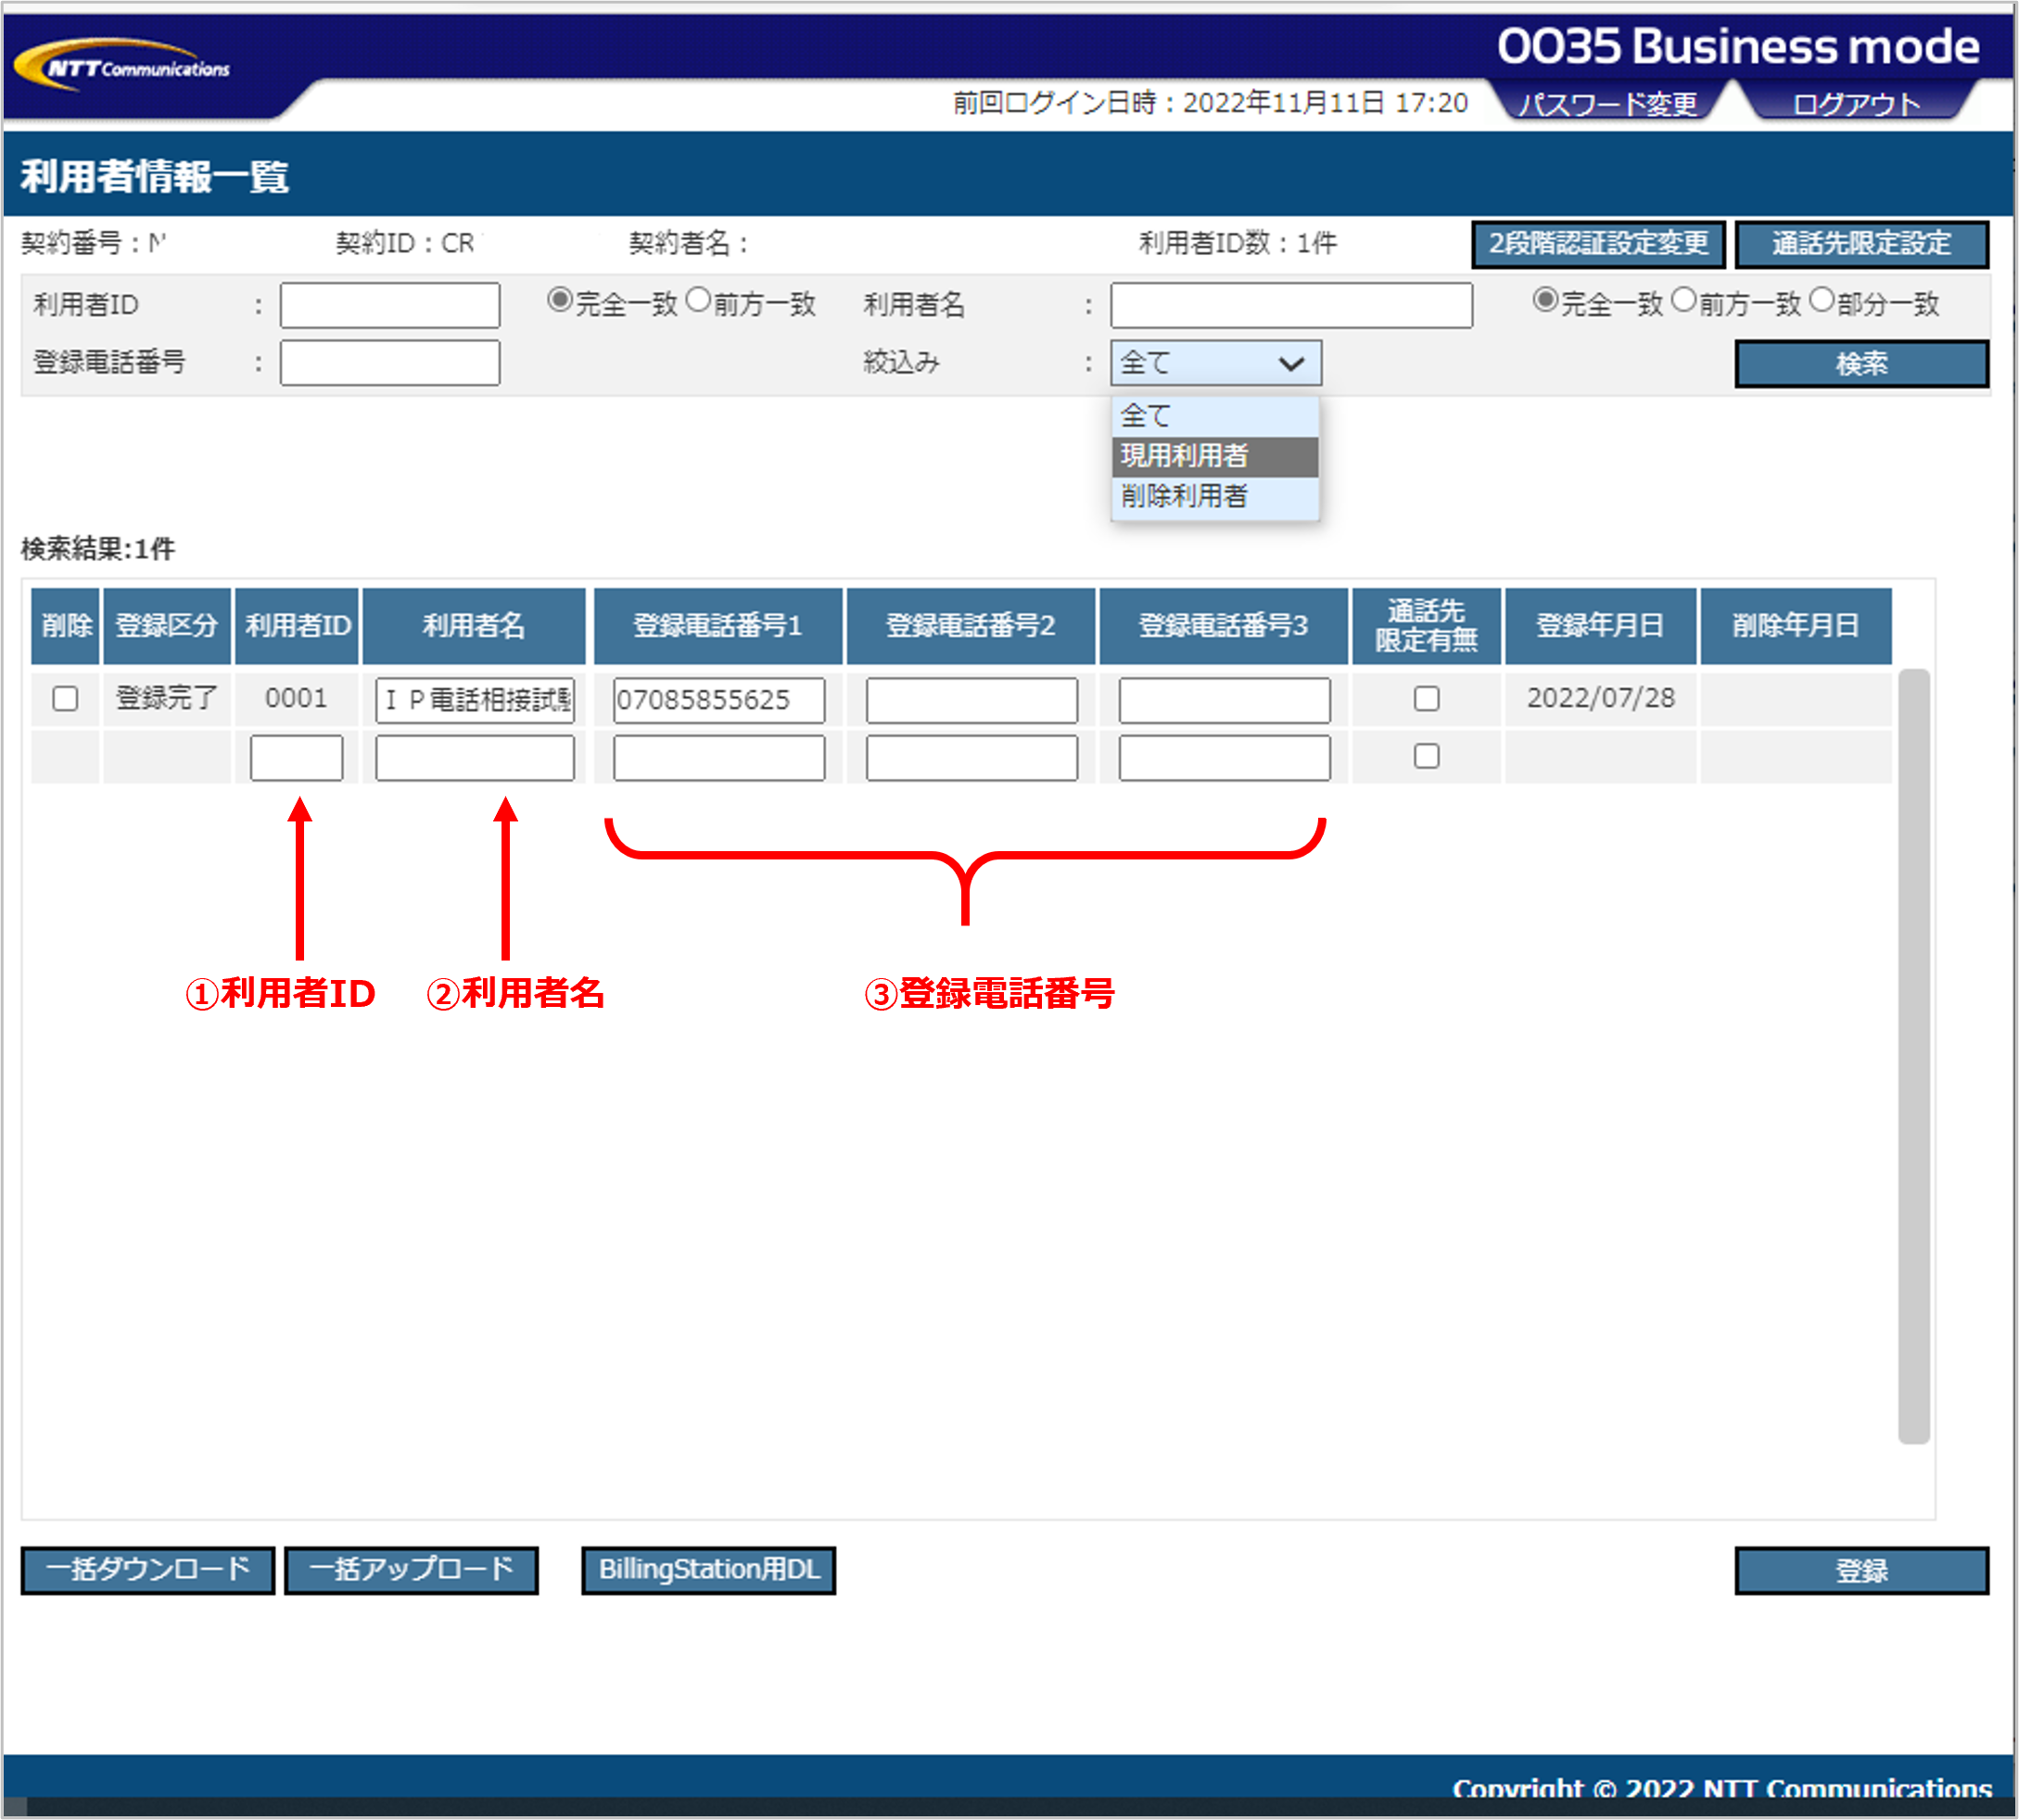This screenshot has width=2019, height=1820.
Task: Select 部分一致 radio for 利用者名
Action: point(1822,300)
